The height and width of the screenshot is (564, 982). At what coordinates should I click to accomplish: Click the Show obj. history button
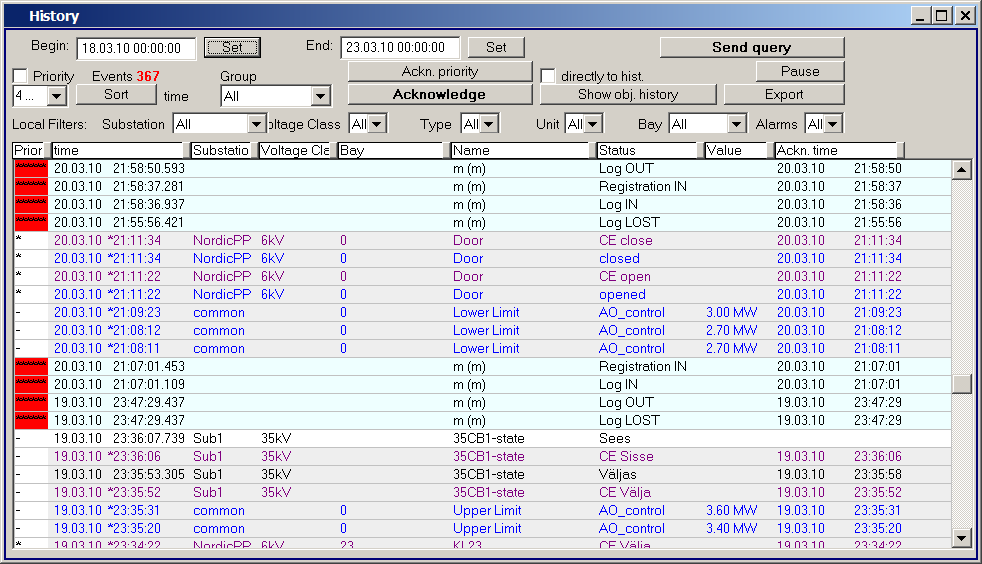pyautogui.click(x=628, y=94)
